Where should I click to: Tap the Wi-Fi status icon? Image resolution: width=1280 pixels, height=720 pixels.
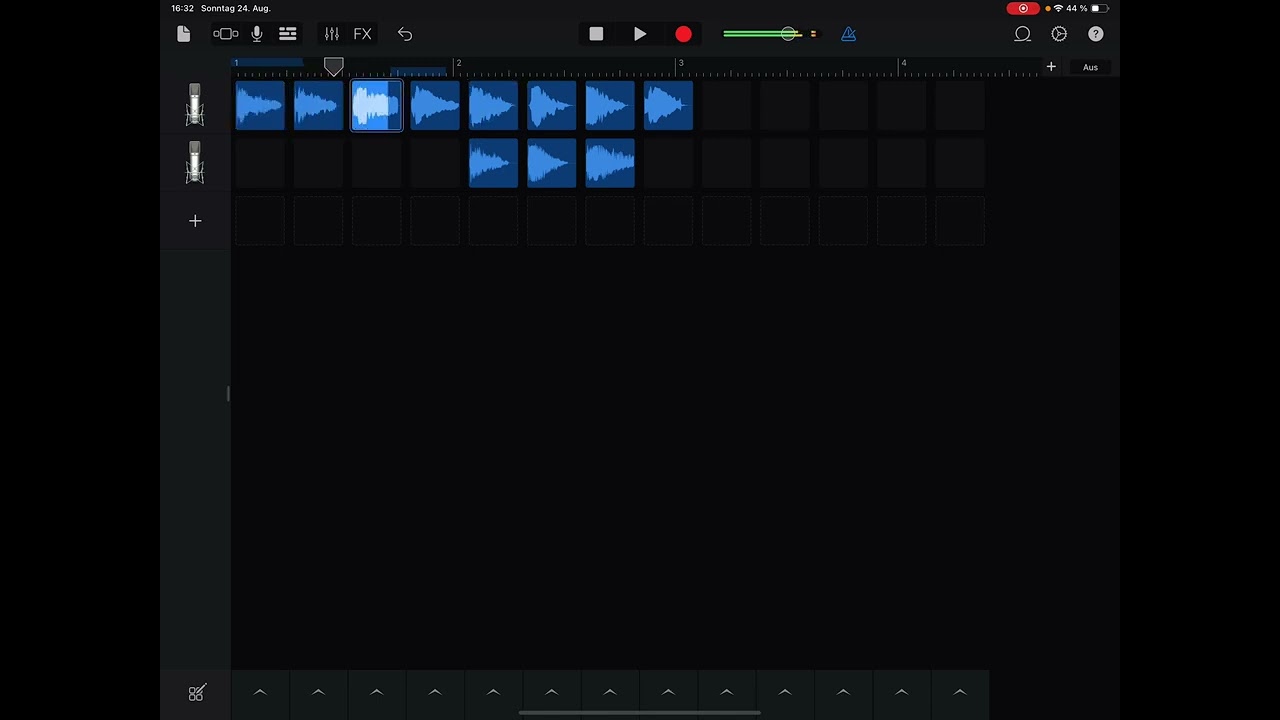coord(1058,8)
